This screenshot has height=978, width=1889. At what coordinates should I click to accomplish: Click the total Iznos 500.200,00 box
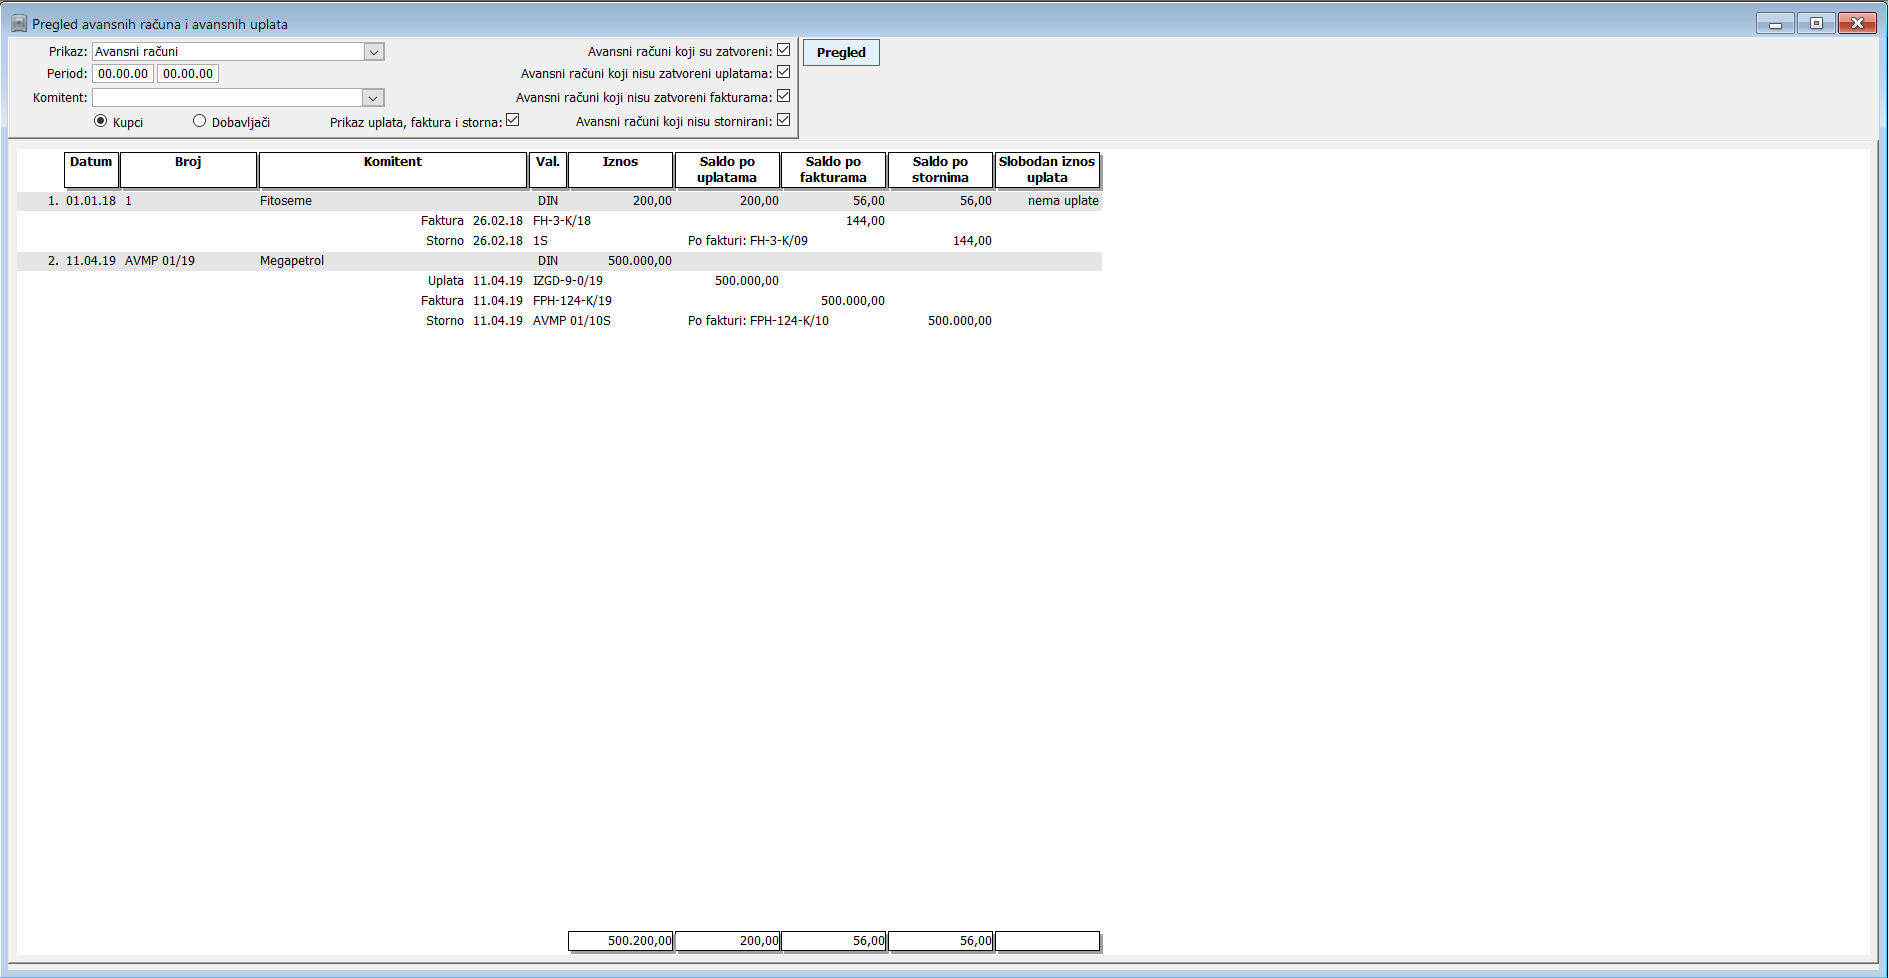pyautogui.click(x=621, y=941)
